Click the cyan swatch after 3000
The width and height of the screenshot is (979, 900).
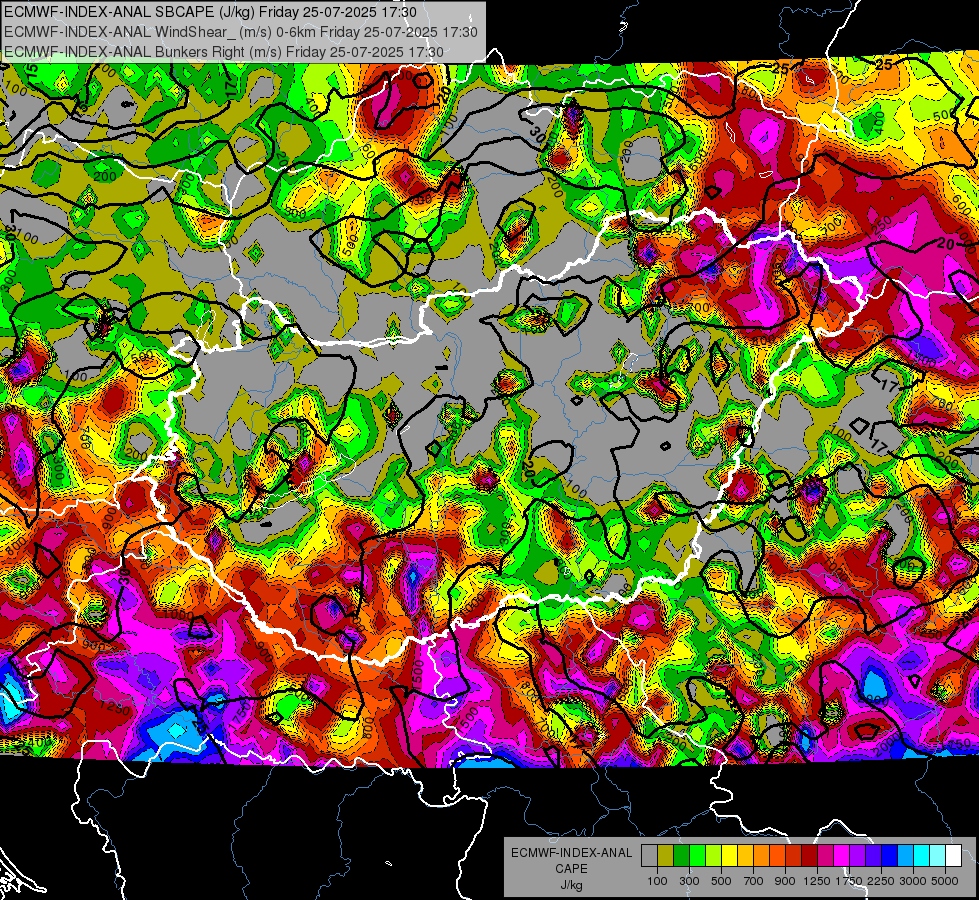click(922, 856)
